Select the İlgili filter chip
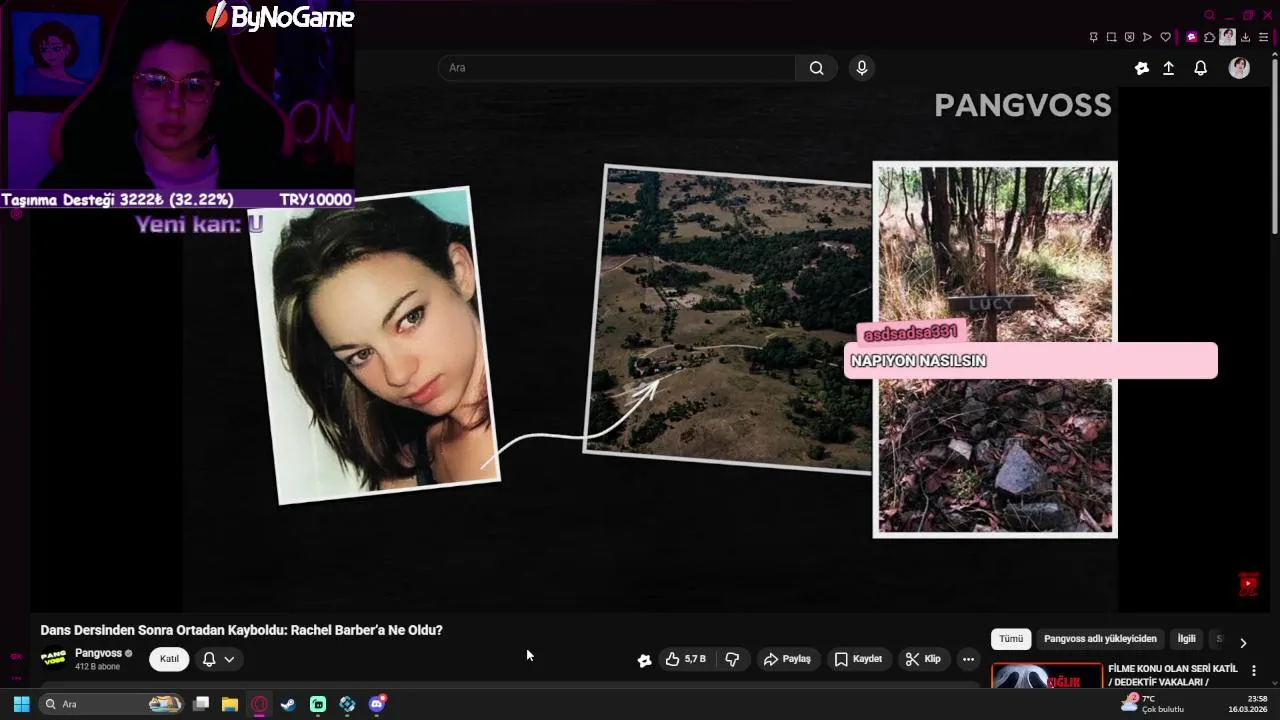 click(x=1186, y=639)
